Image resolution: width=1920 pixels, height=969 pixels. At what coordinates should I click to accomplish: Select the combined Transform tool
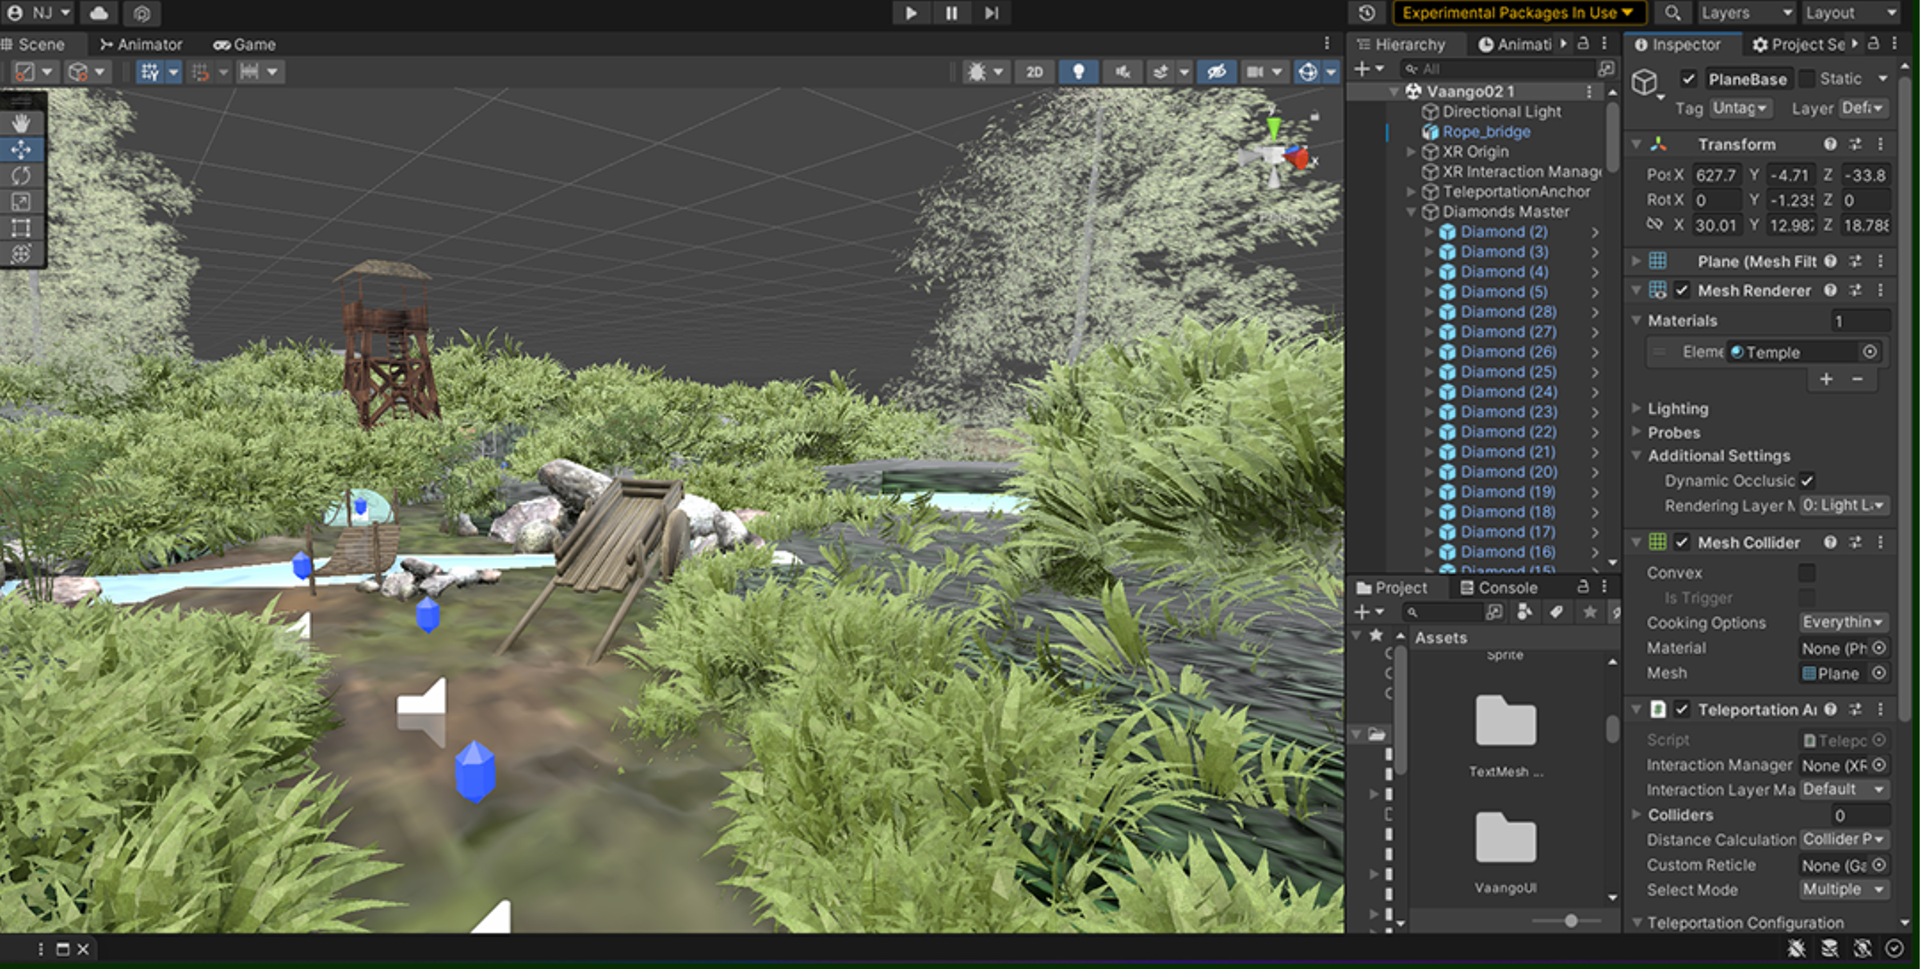[21, 253]
